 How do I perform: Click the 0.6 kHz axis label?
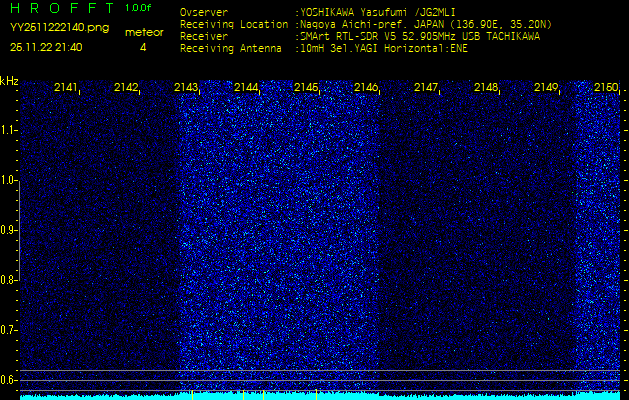[x=7, y=380]
